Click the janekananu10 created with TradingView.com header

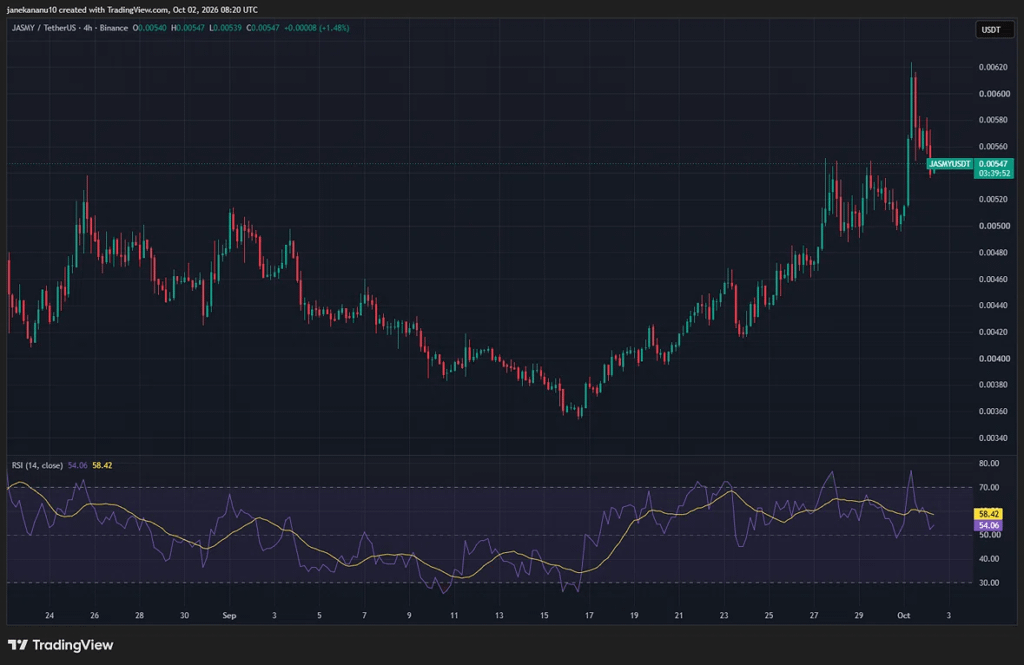click(x=132, y=10)
